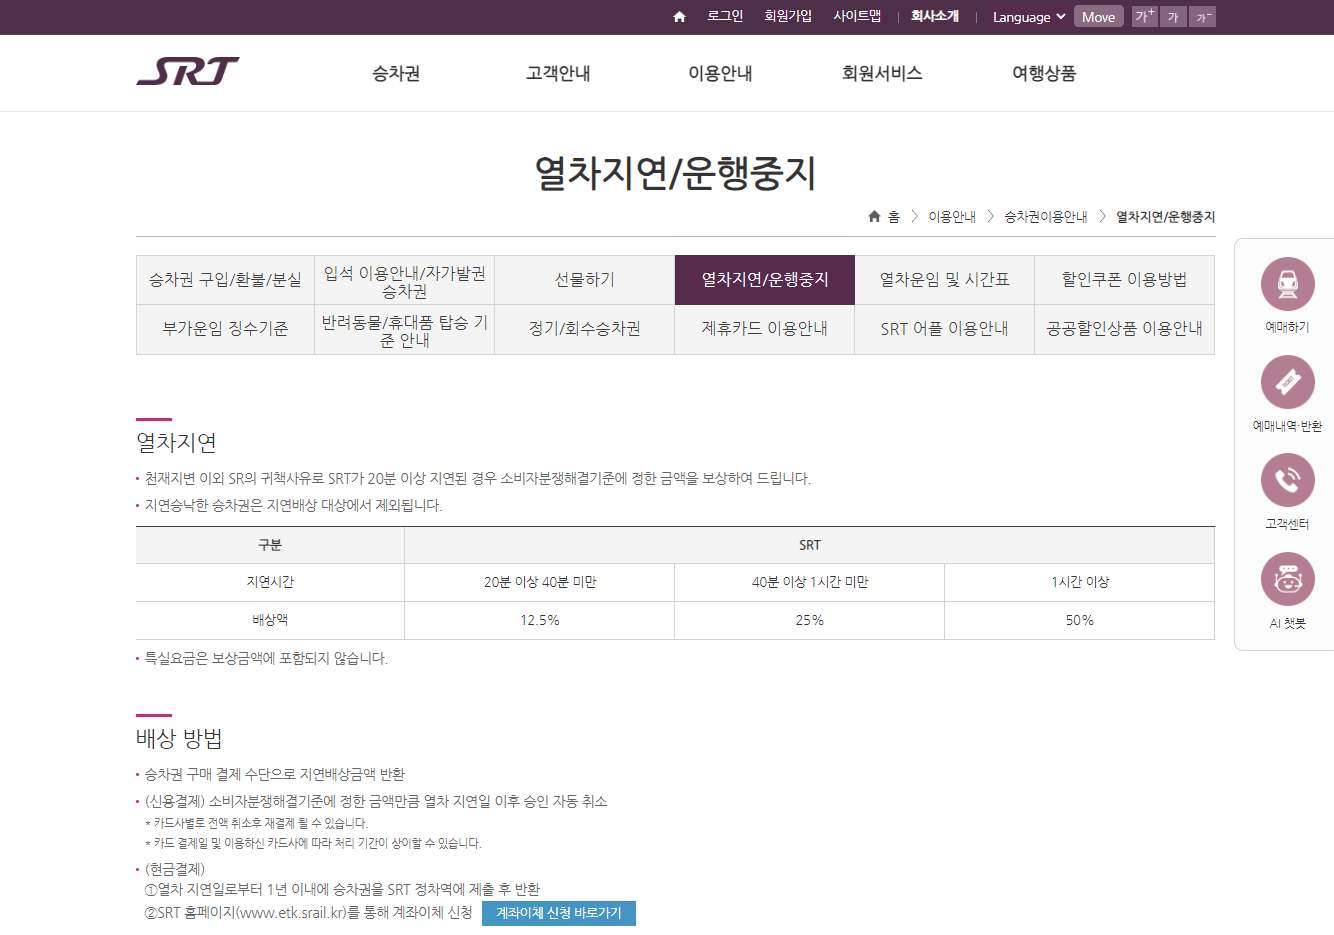Open the 여행상품 main menu
This screenshot has height=935, width=1334.
pyautogui.click(x=1044, y=73)
